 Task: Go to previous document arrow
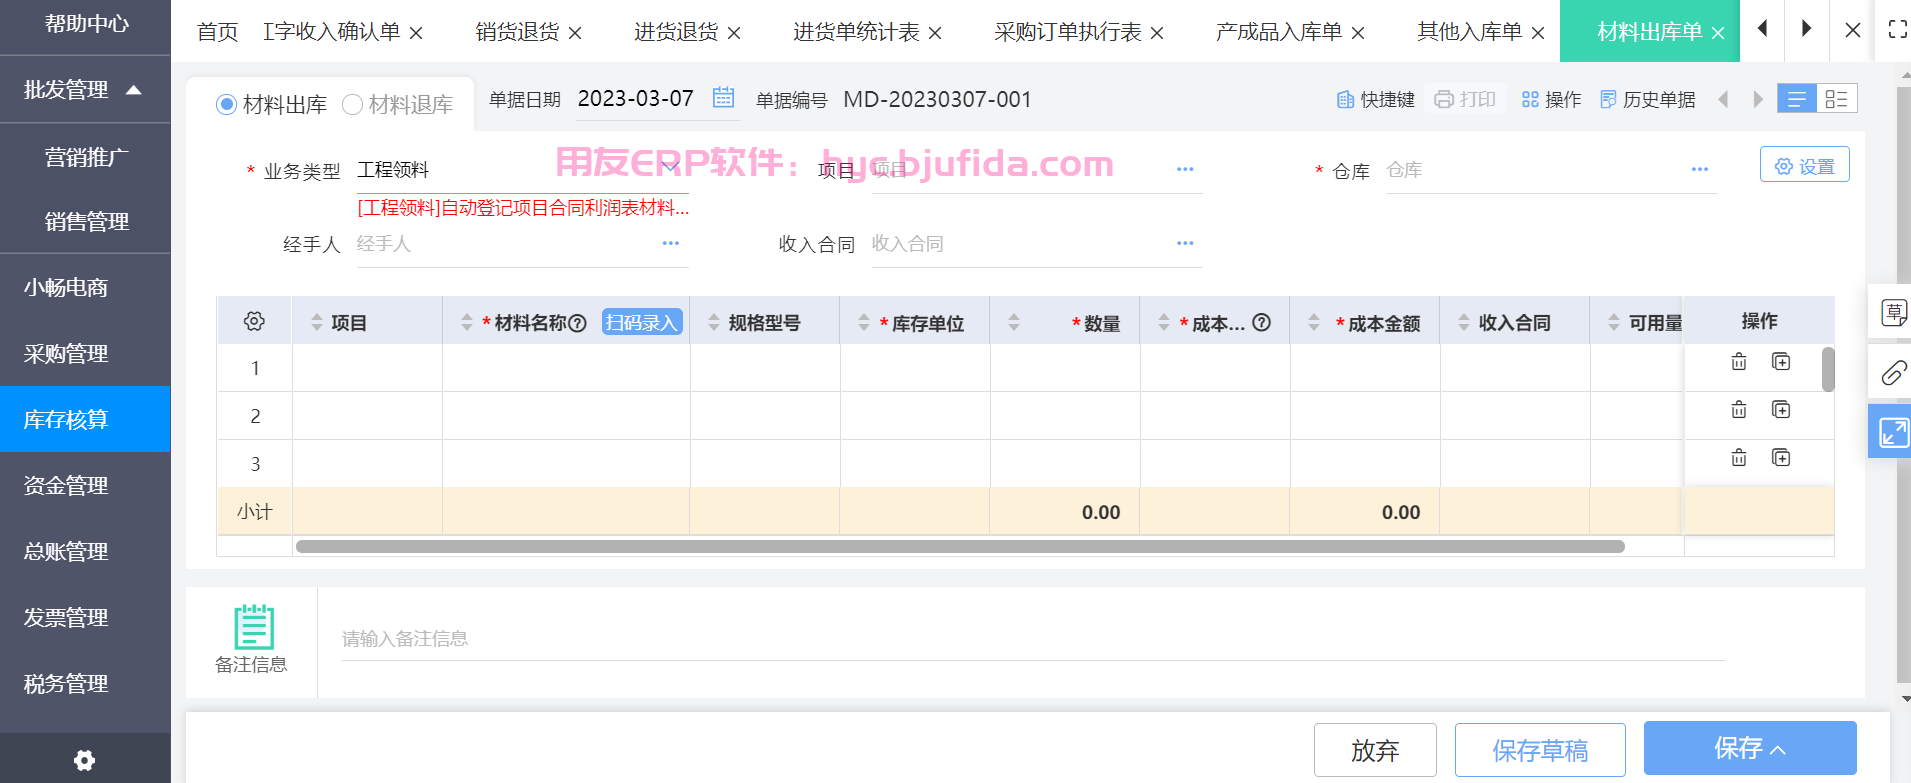click(1723, 99)
